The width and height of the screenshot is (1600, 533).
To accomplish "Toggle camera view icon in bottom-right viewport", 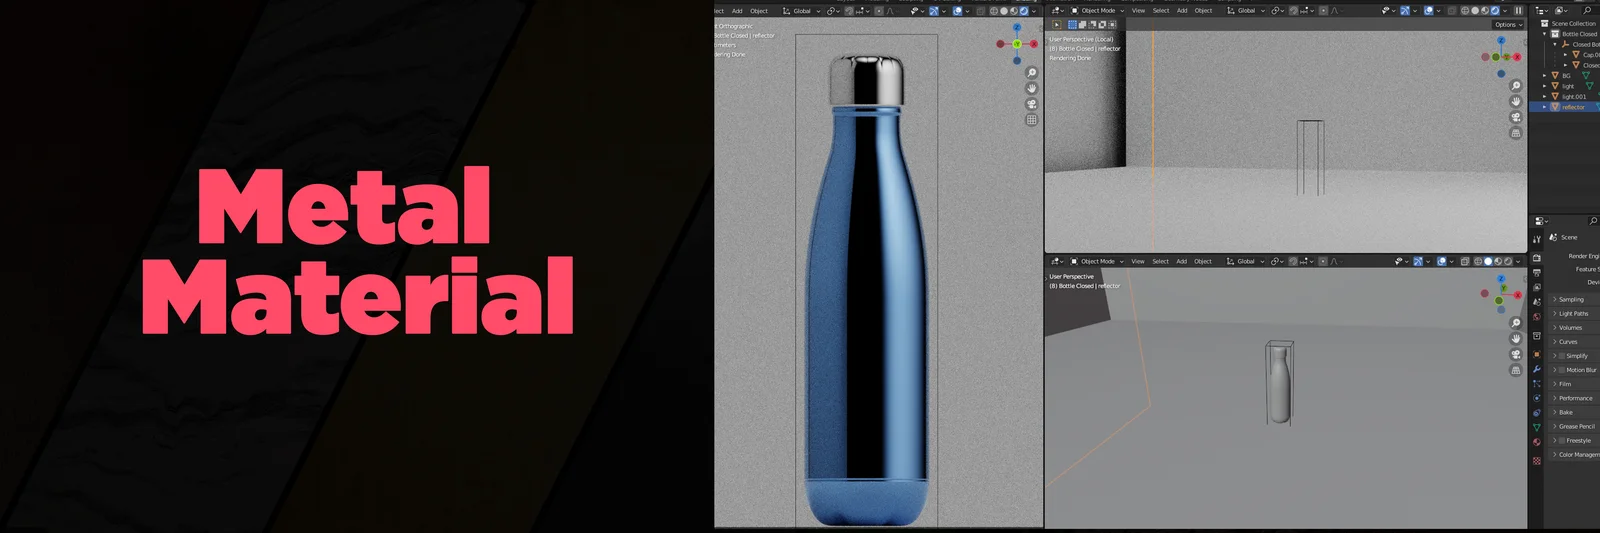I will click(x=1516, y=355).
